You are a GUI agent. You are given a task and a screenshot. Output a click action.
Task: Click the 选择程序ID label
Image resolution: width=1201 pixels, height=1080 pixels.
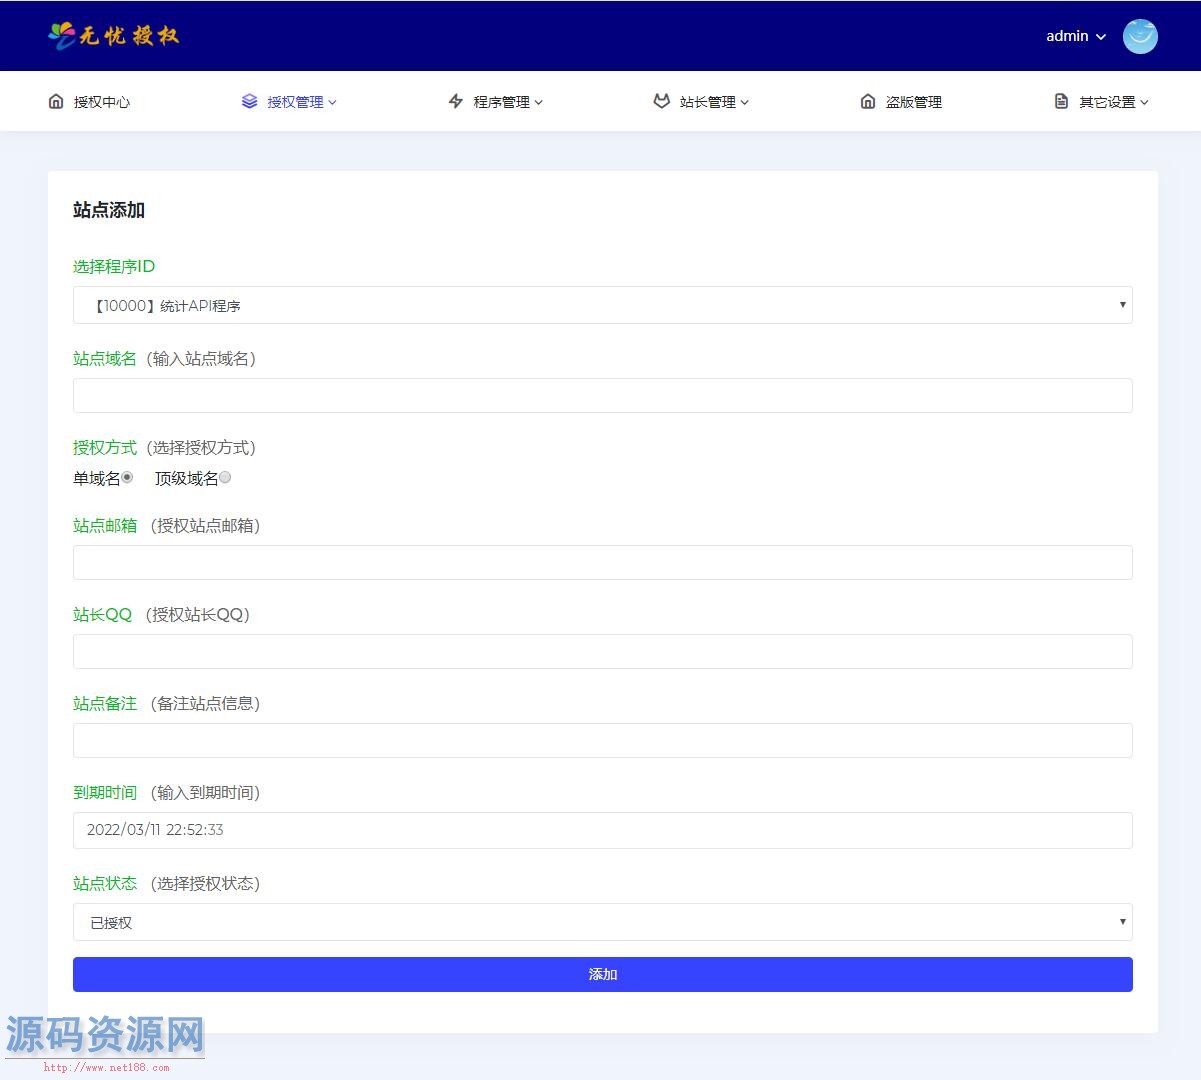(x=114, y=266)
